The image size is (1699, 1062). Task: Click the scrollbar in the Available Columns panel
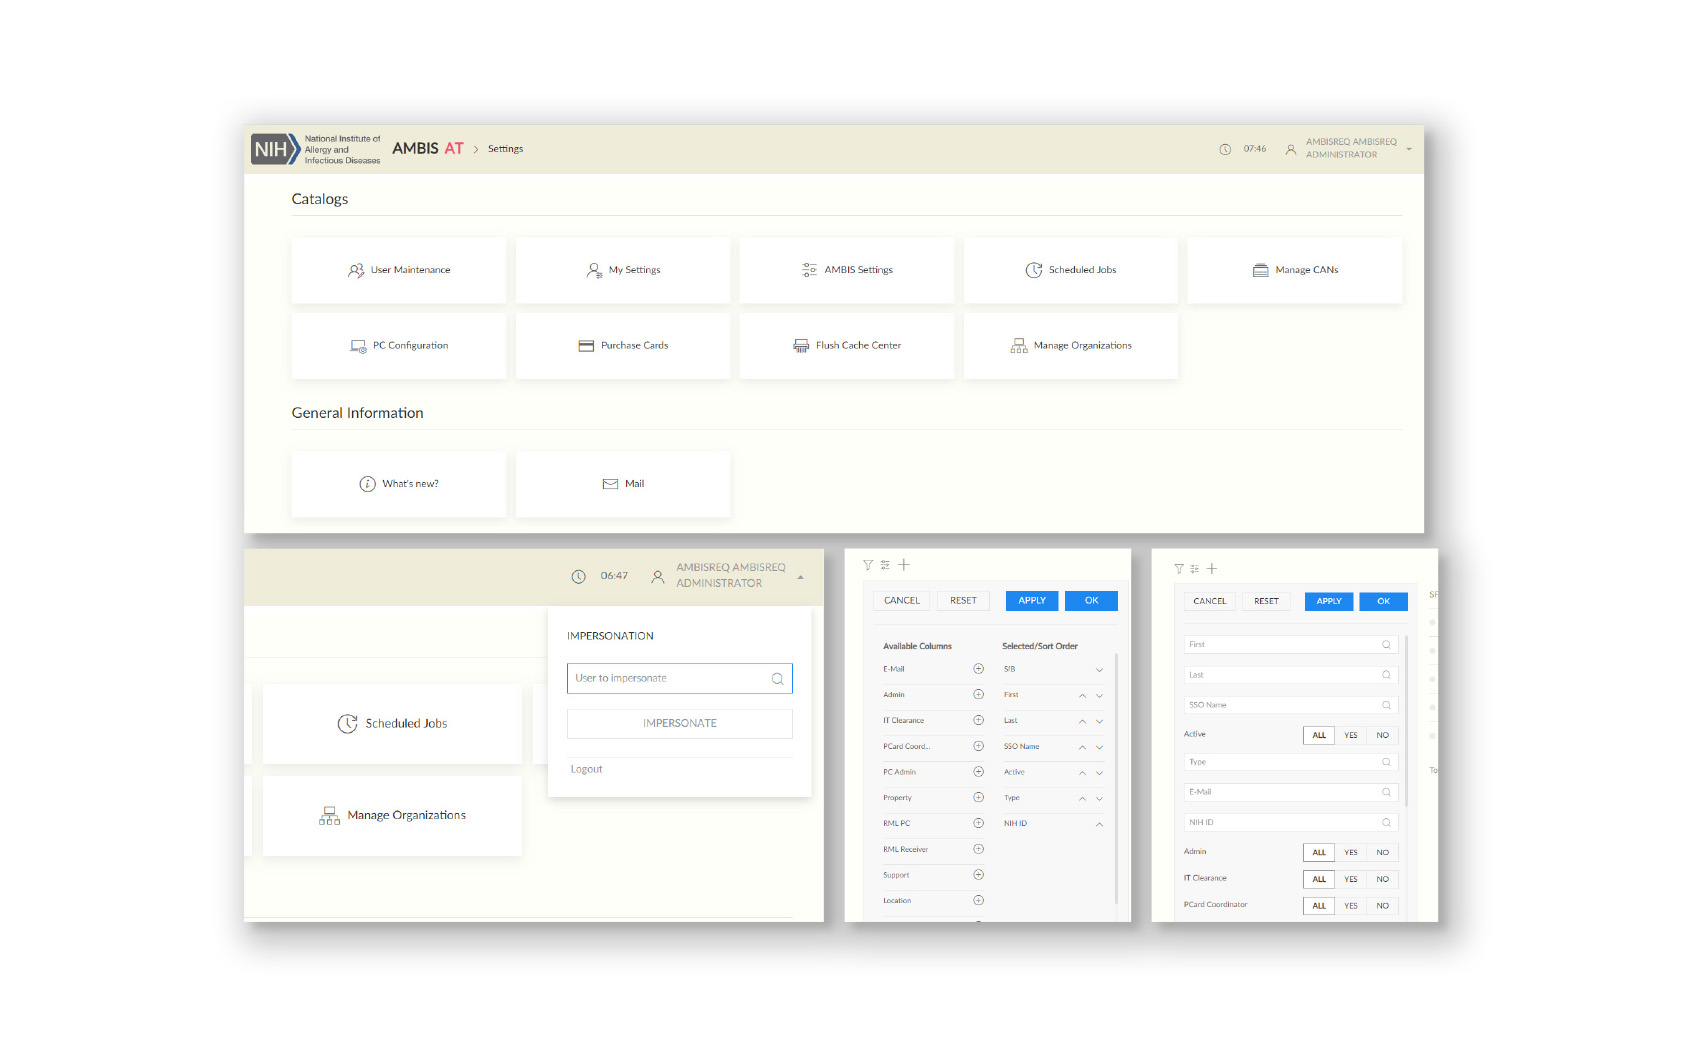[1116, 780]
